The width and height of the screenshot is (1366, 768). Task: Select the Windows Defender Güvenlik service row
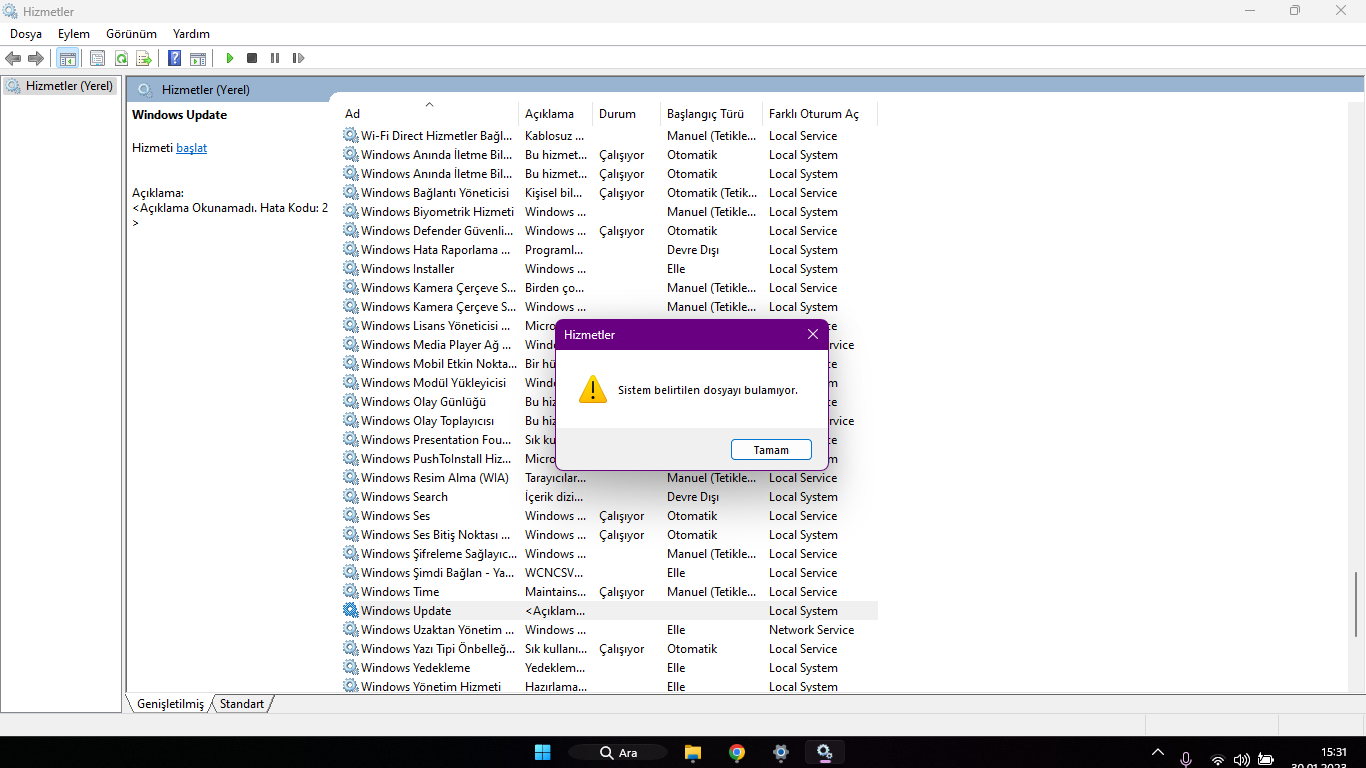(x=609, y=230)
